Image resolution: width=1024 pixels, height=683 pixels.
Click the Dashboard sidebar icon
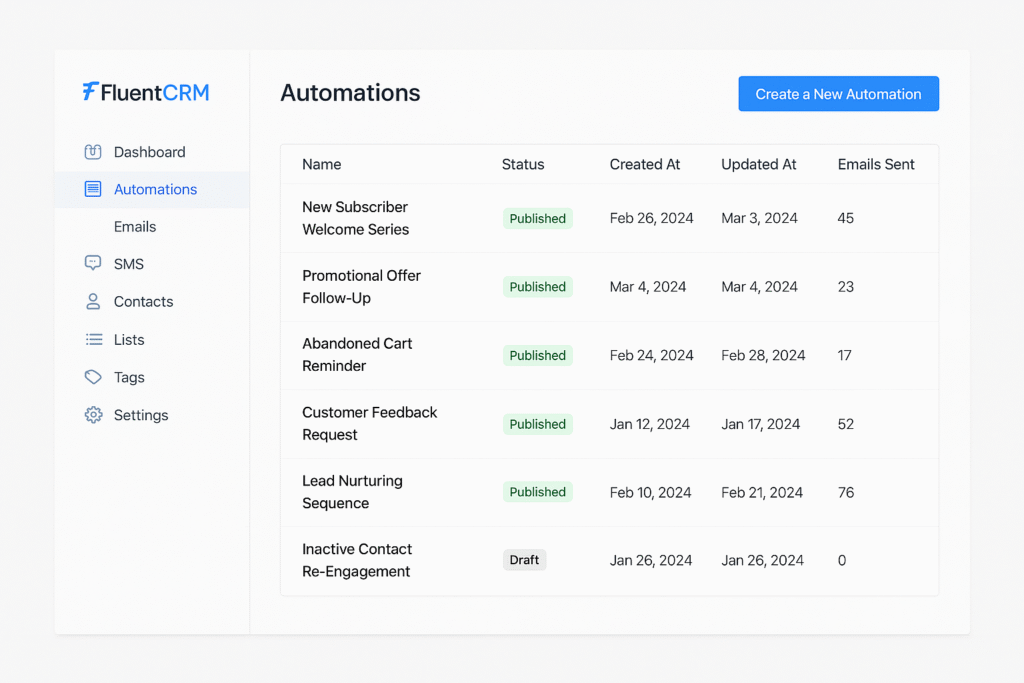click(x=93, y=152)
